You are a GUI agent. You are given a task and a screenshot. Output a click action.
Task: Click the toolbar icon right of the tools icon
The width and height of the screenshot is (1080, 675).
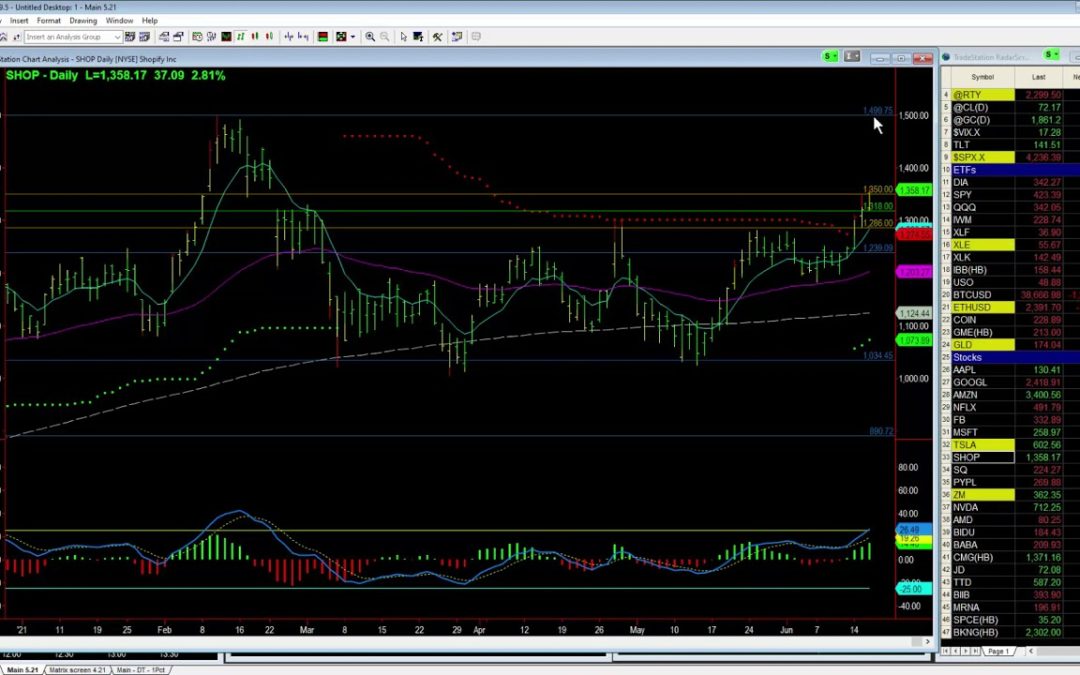[457, 37]
